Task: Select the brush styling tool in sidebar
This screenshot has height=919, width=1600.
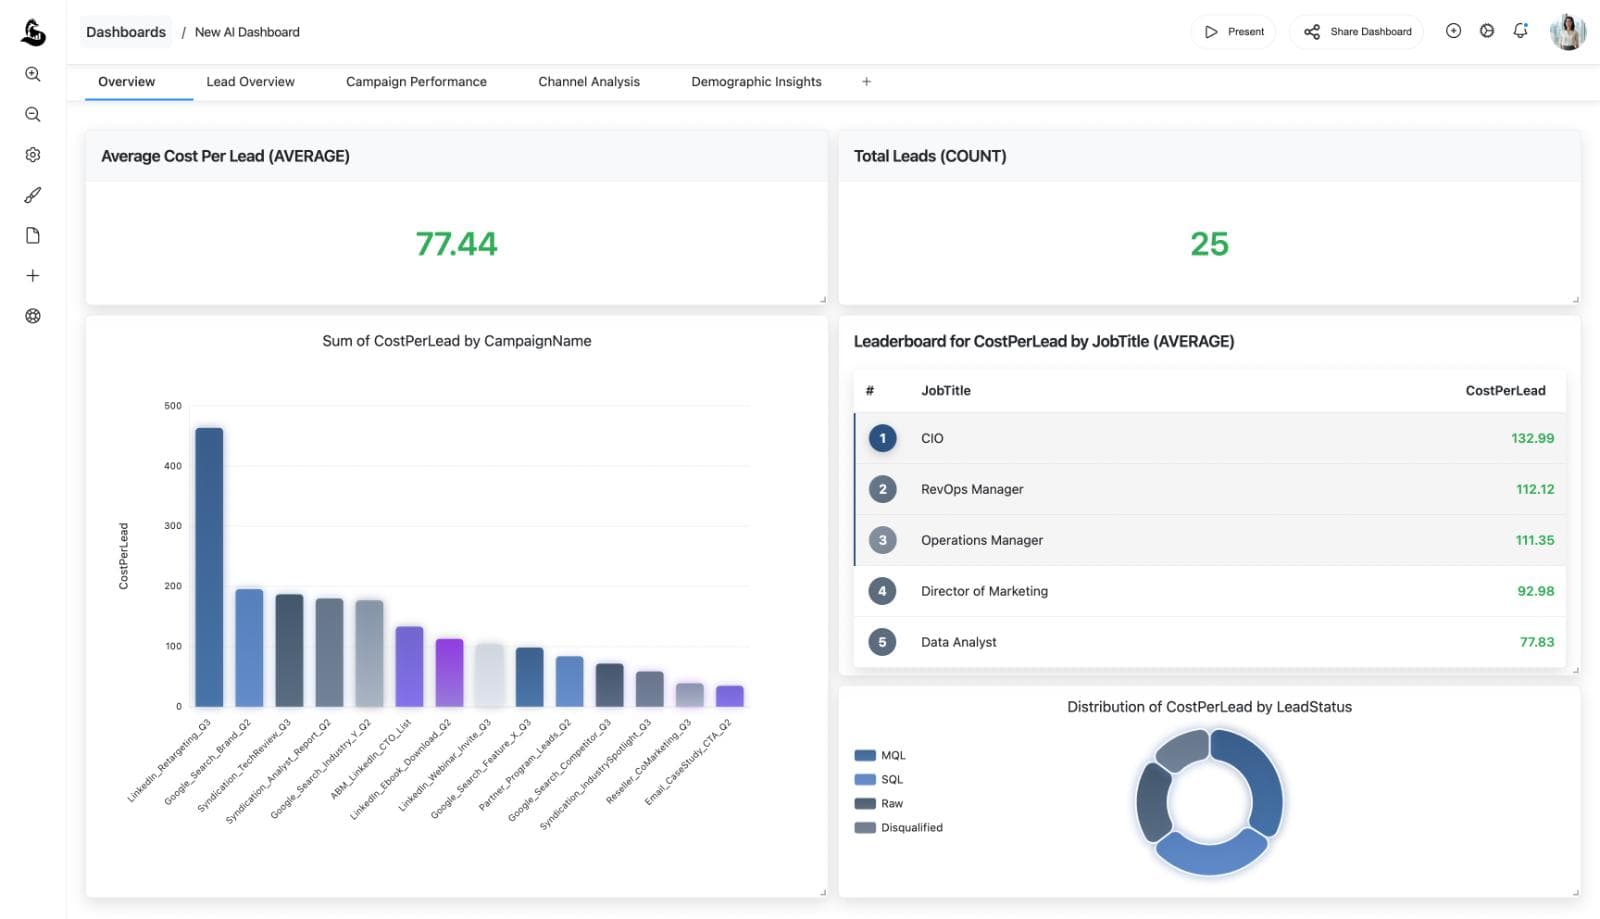Action: tap(33, 194)
